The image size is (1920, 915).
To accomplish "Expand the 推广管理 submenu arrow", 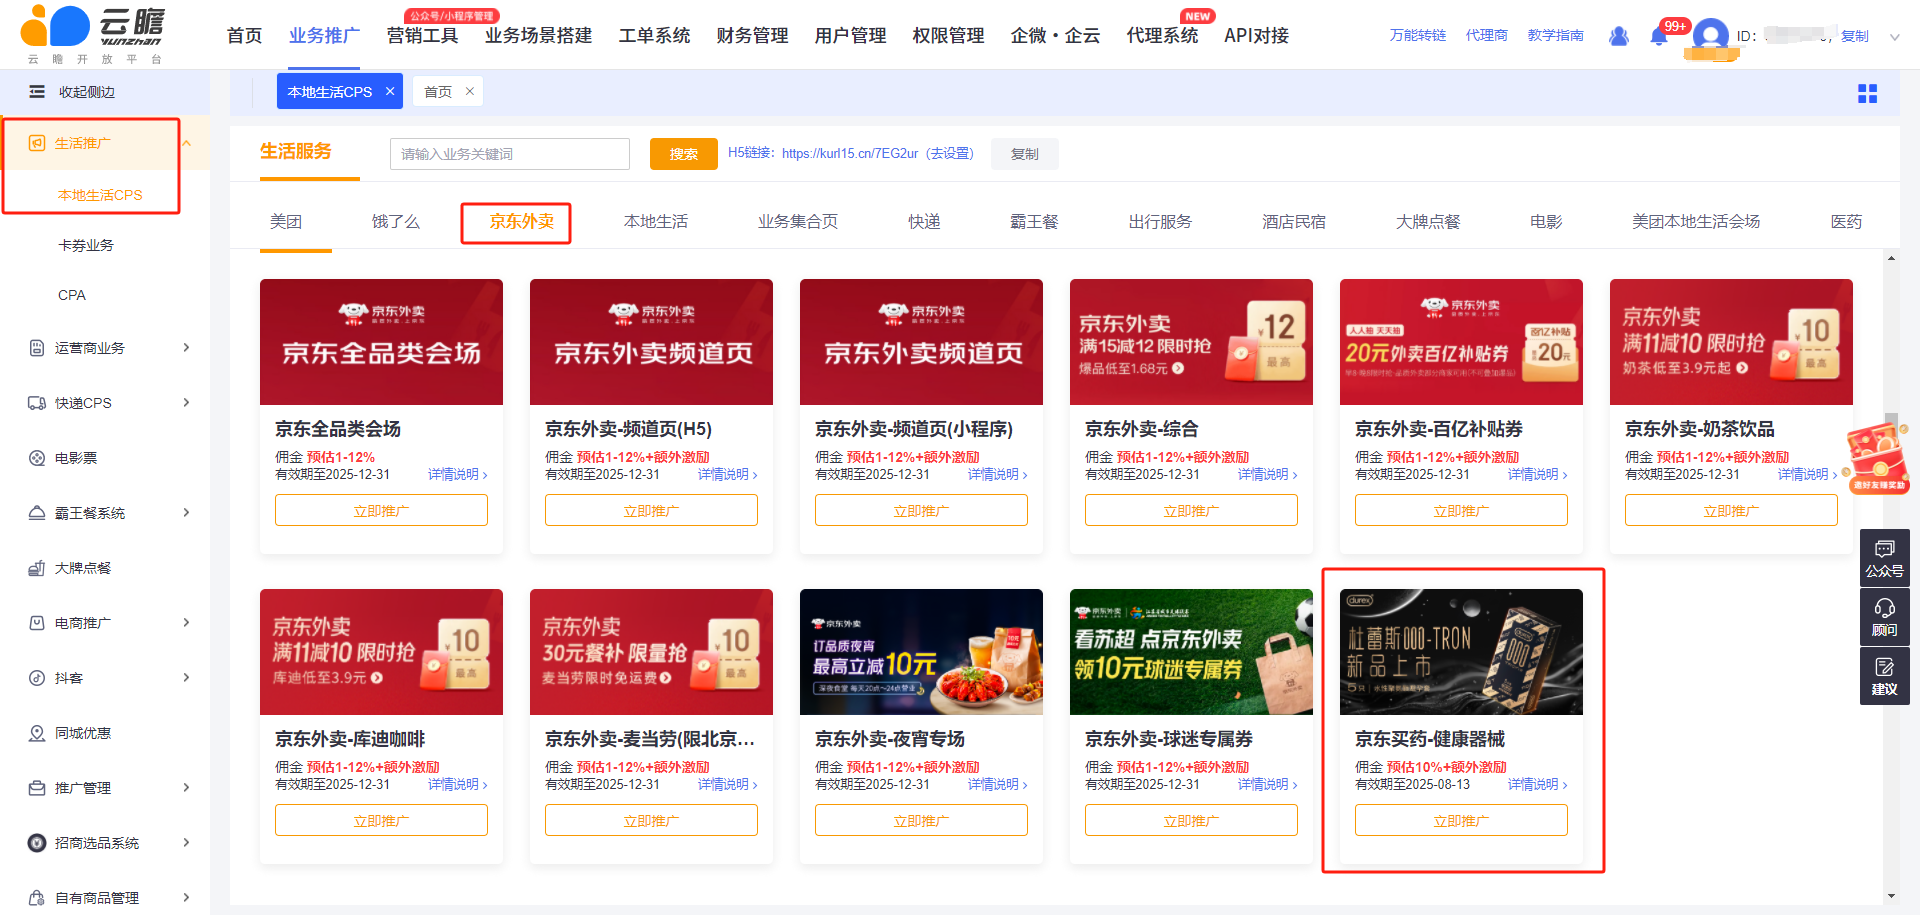I will tap(186, 788).
